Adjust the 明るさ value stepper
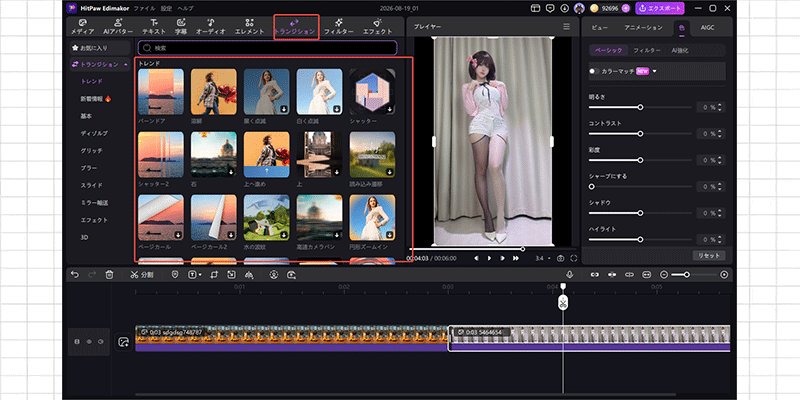This screenshot has width=800, height=400. [720, 107]
